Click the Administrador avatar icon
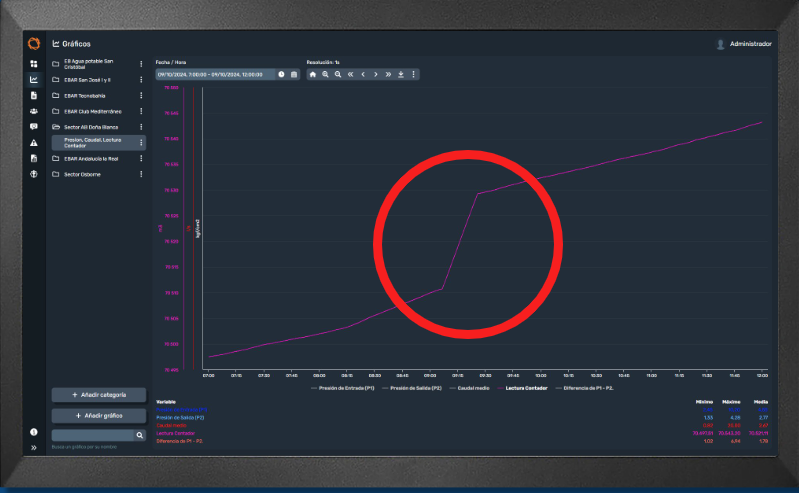Viewport: 799px width, 493px height. coord(721,44)
